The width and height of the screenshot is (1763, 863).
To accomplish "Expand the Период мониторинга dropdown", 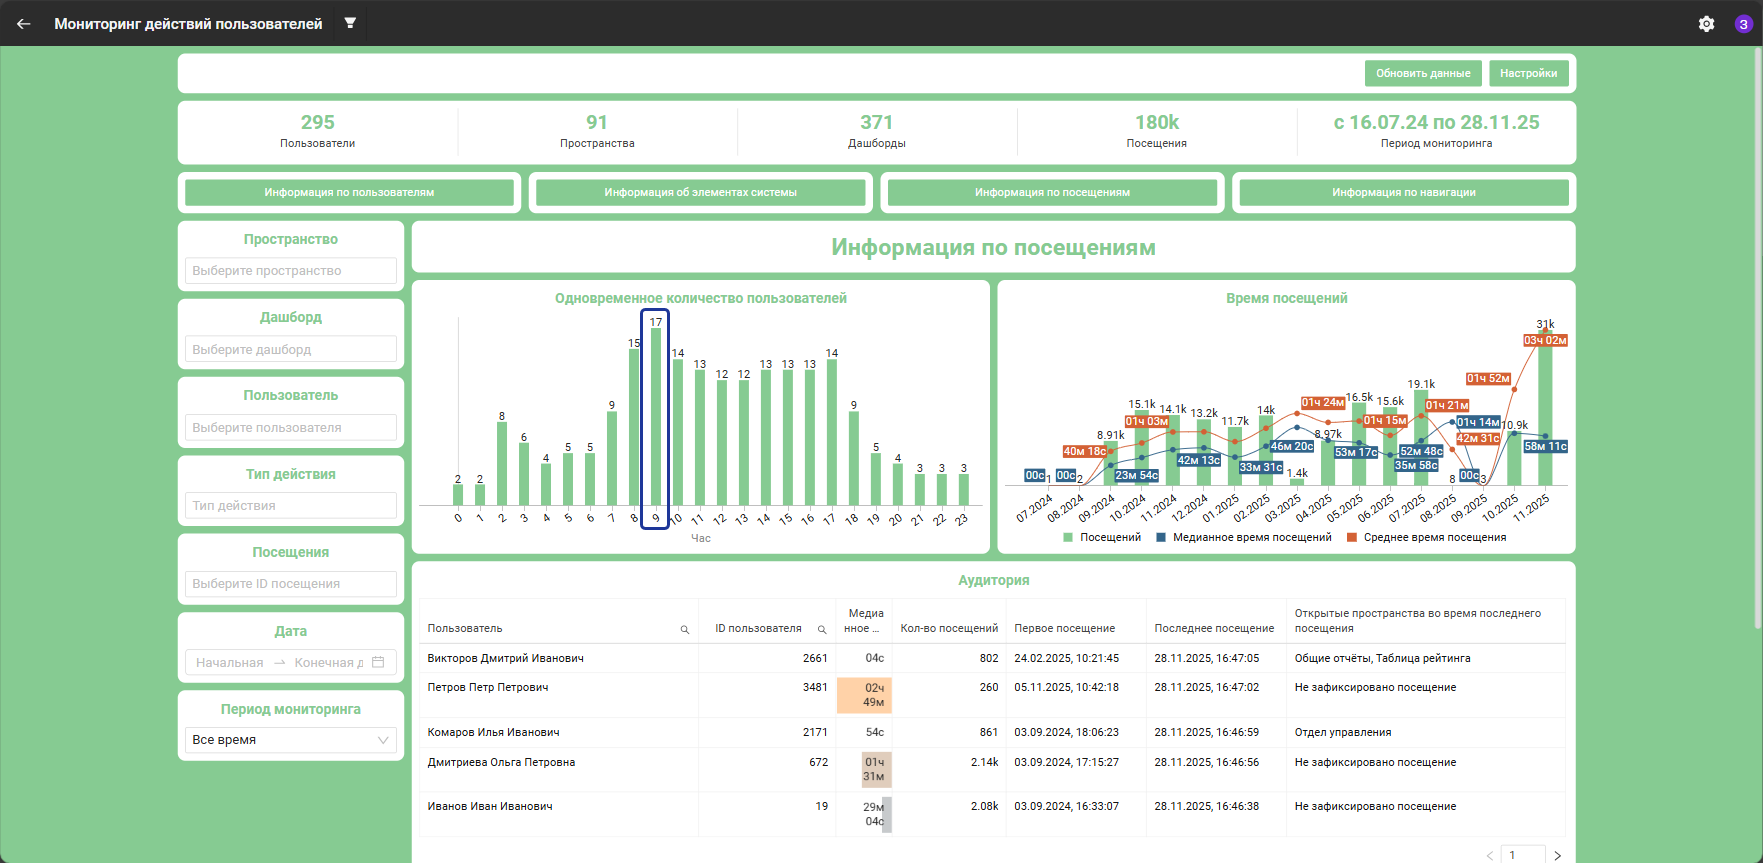I will 291,740.
